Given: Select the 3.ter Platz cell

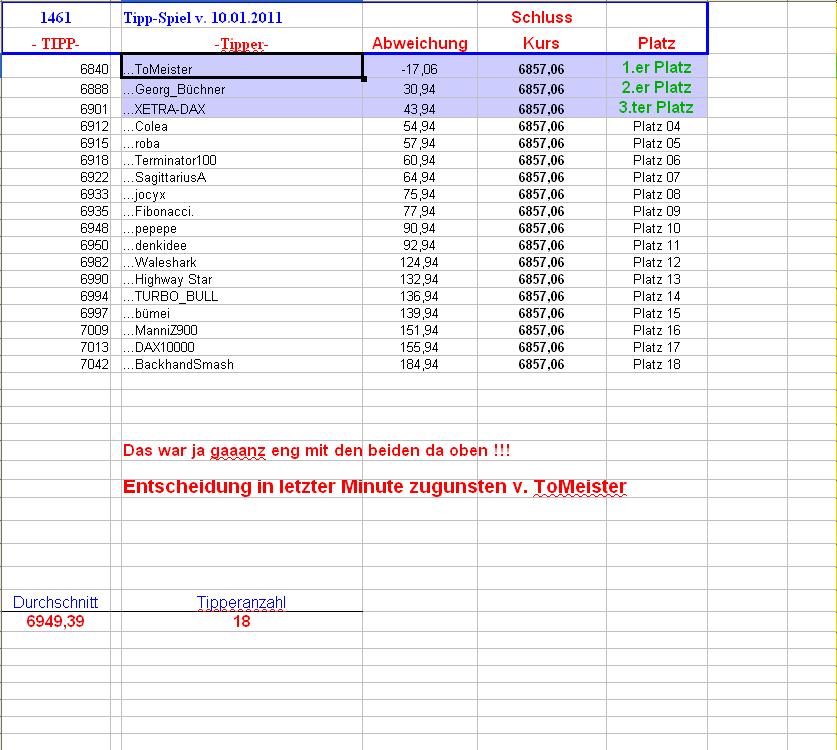Looking at the screenshot, I should [x=657, y=108].
